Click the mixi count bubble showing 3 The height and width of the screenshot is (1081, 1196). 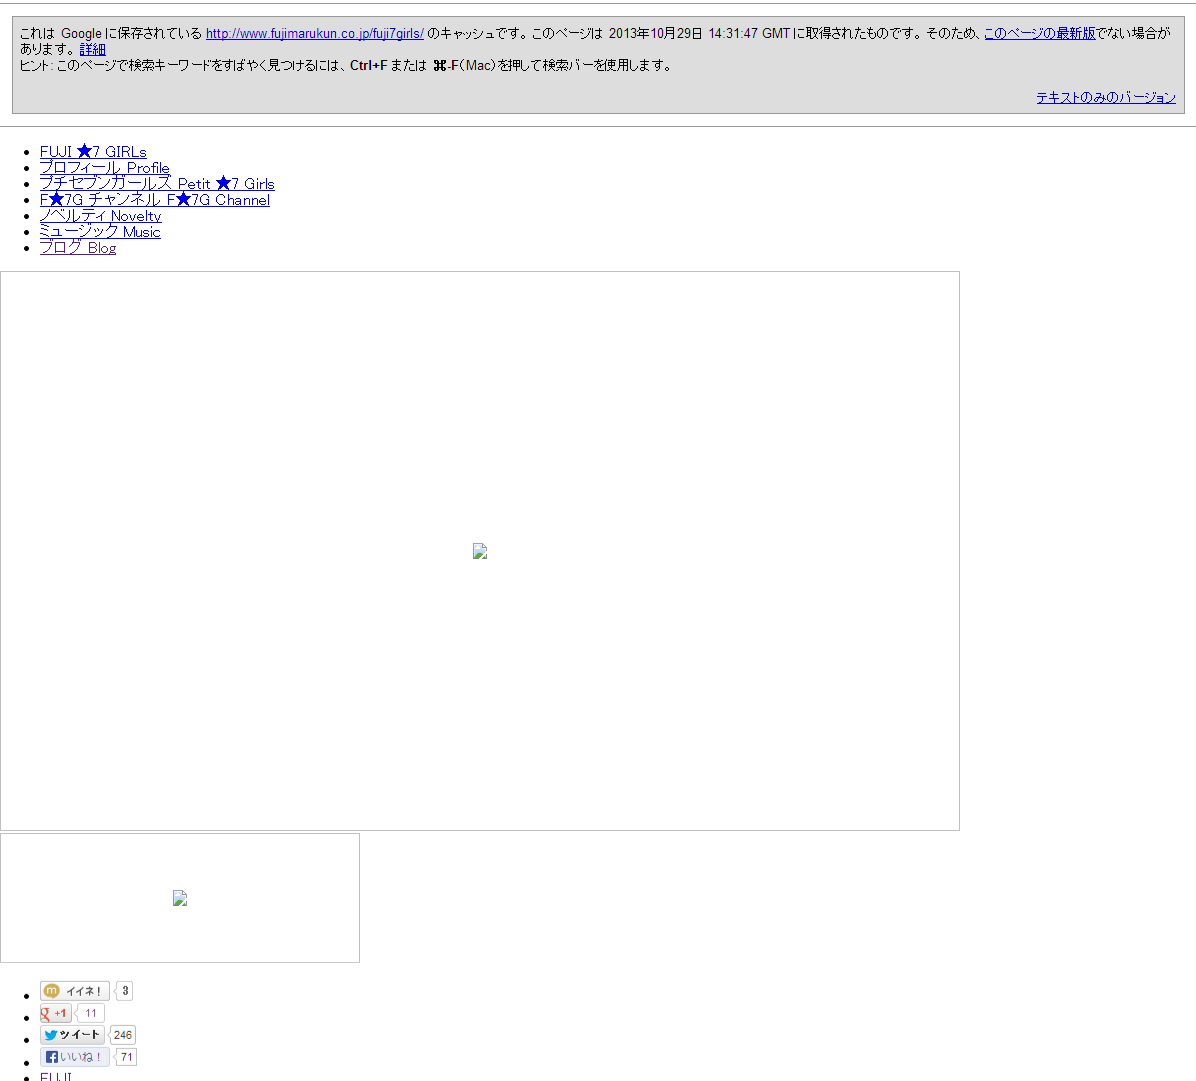coord(124,991)
